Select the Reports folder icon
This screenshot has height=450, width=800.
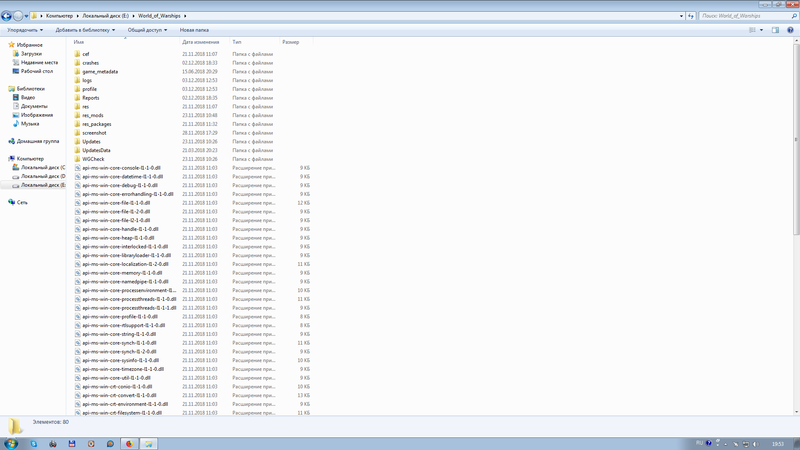[x=78, y=97]
